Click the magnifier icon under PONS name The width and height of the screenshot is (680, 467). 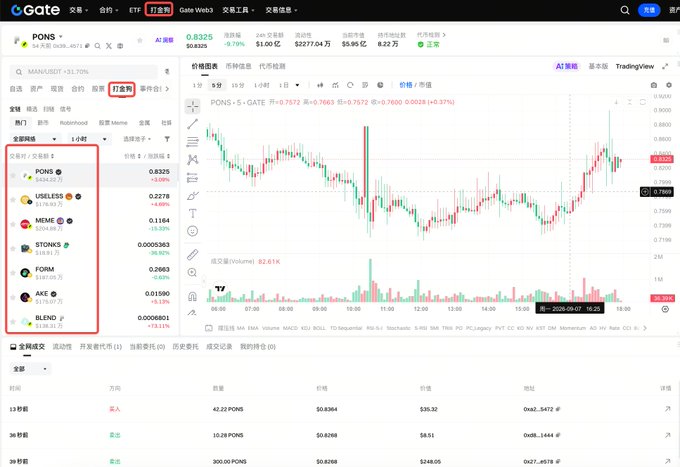point(98,46)
